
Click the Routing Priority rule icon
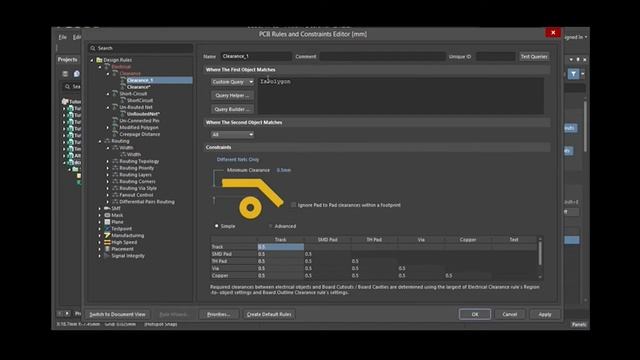[x=115, y=168]
